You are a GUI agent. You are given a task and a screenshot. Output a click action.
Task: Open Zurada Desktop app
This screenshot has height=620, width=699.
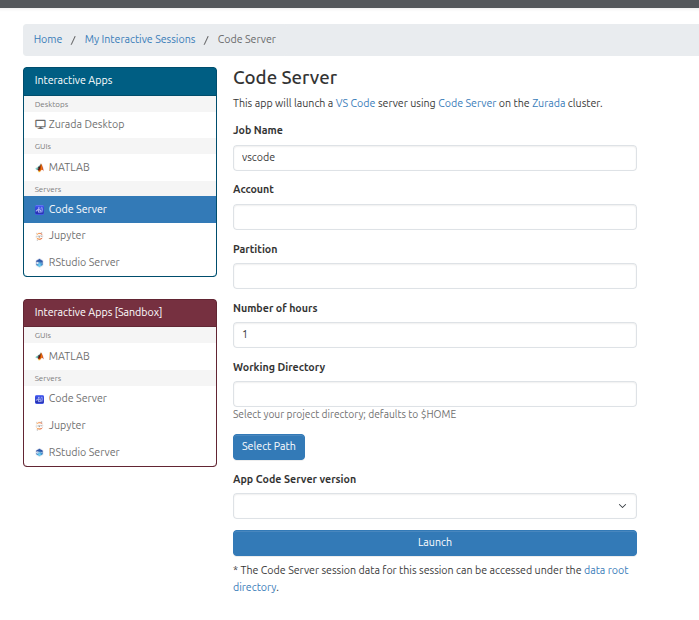pos(120,124)
